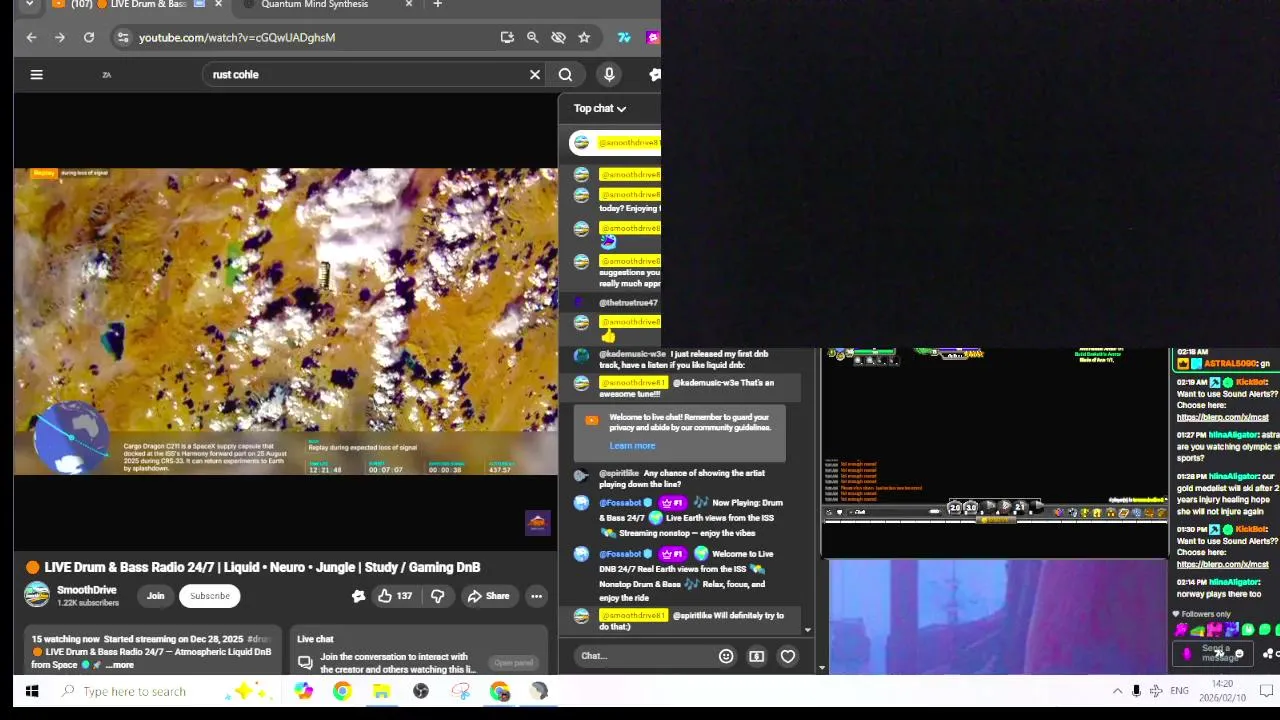Viewport: 1280px width, 720px height.
Task: Open Copilot from the taskbar
Action: click(x=303, y=691)
